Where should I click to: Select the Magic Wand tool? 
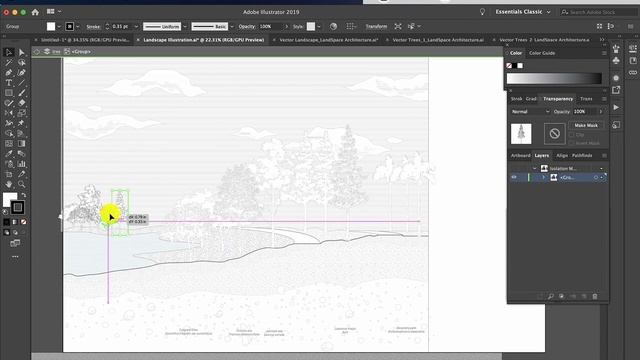coord(9,62)
